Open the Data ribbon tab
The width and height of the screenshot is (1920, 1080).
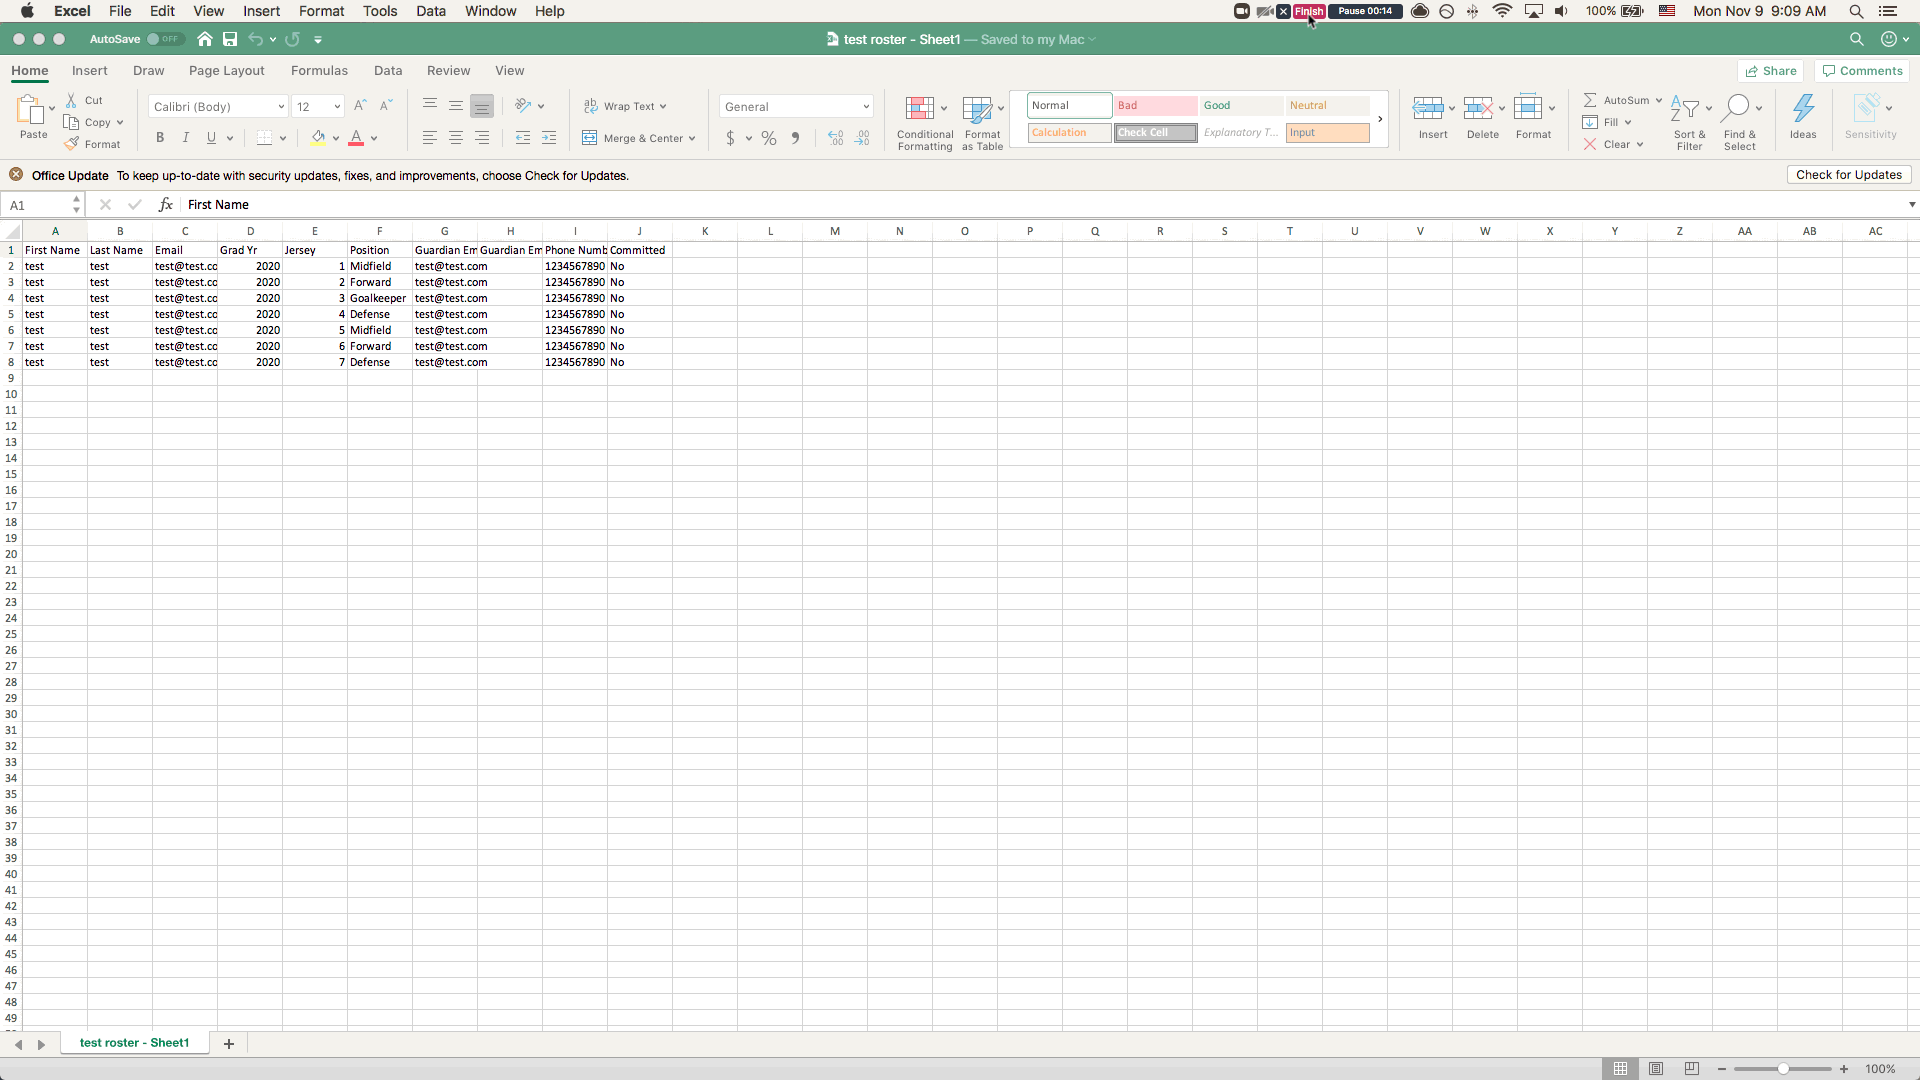(388, 71)
